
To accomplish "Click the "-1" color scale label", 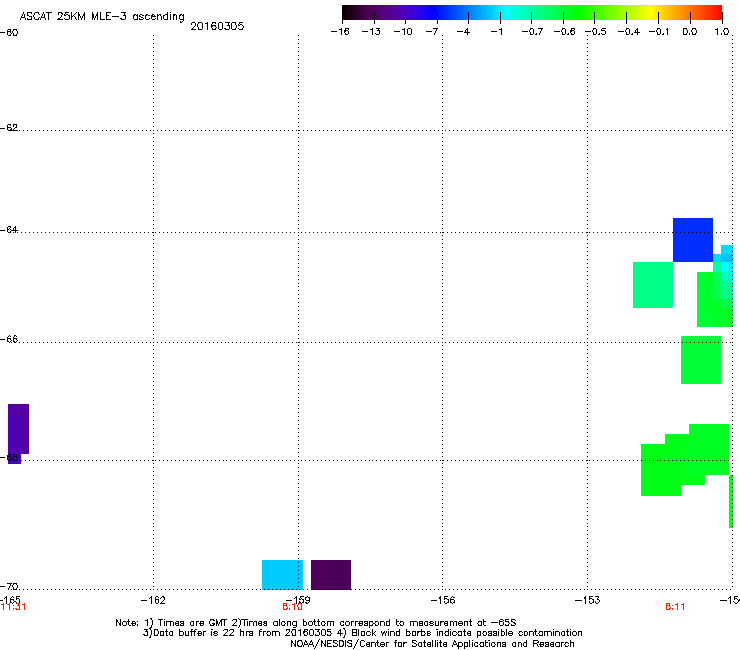I will point(496,32).
